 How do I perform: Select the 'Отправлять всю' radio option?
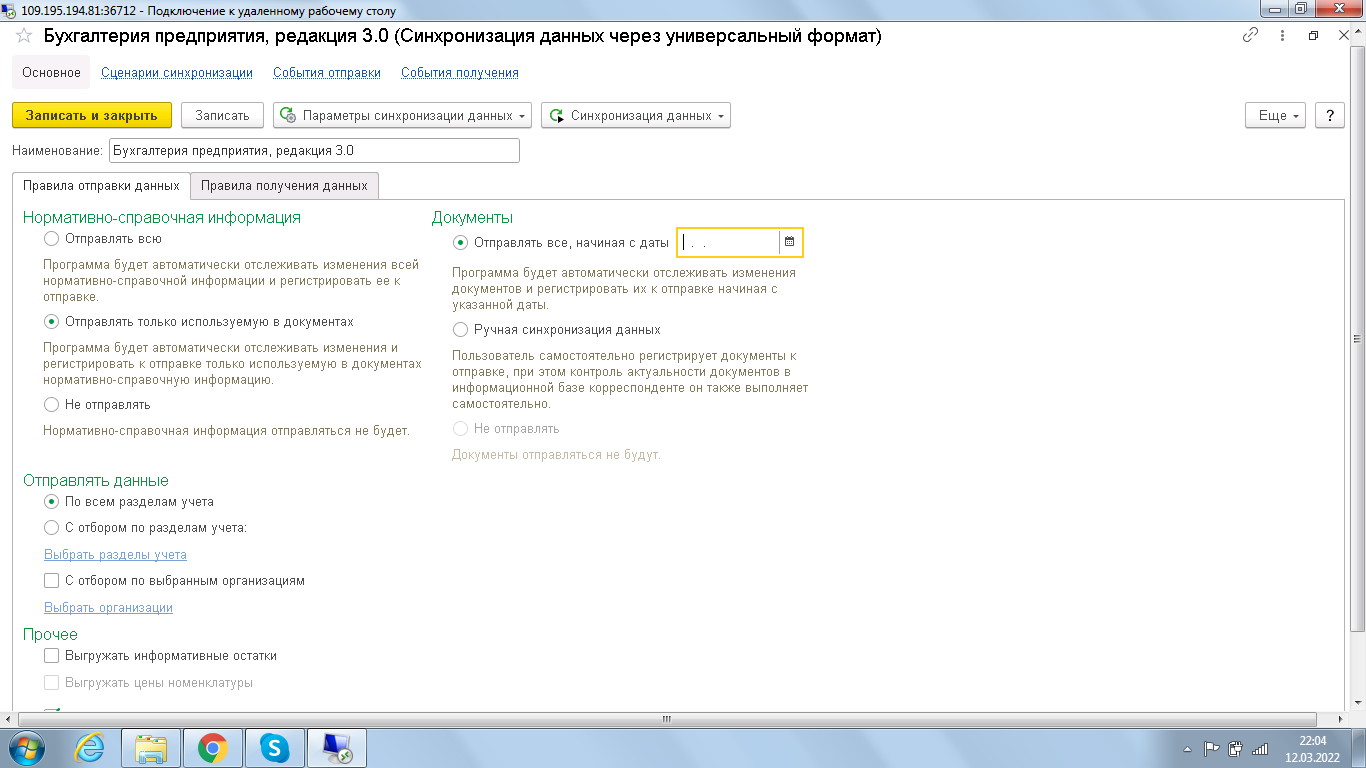[x=52, y=239]
